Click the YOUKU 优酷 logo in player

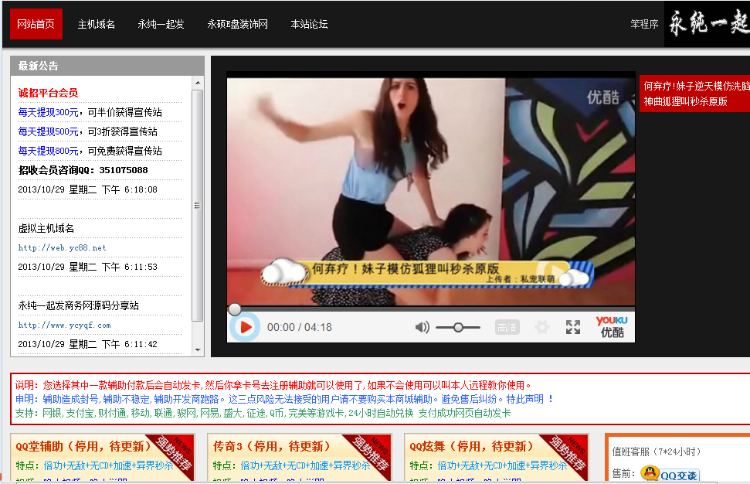tap(612, 327)
